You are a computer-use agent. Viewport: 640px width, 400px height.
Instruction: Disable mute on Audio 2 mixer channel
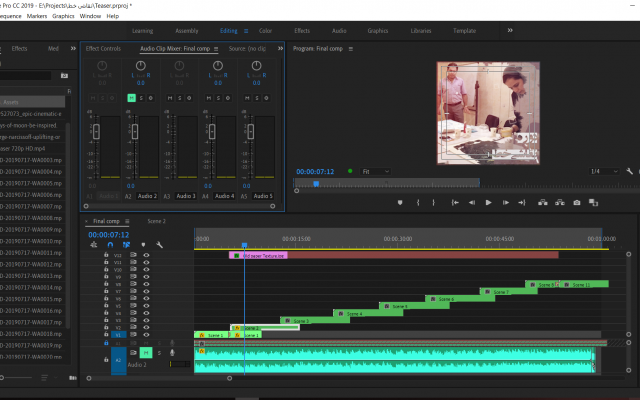(x=131, y=98)
